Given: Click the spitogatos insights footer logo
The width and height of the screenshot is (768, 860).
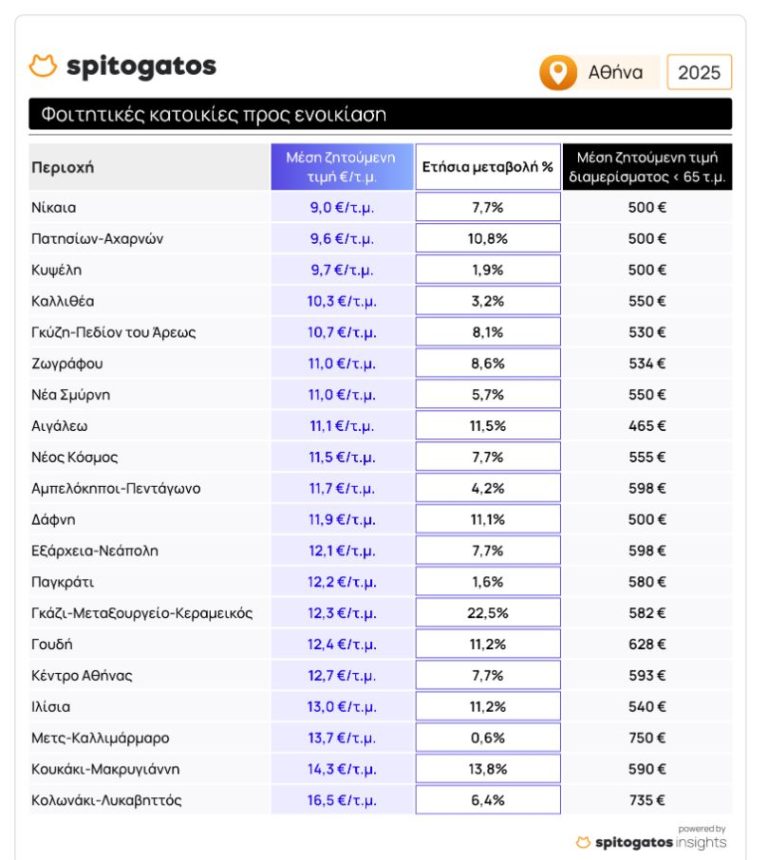Looking at the screenshot, I should (651, 842).
